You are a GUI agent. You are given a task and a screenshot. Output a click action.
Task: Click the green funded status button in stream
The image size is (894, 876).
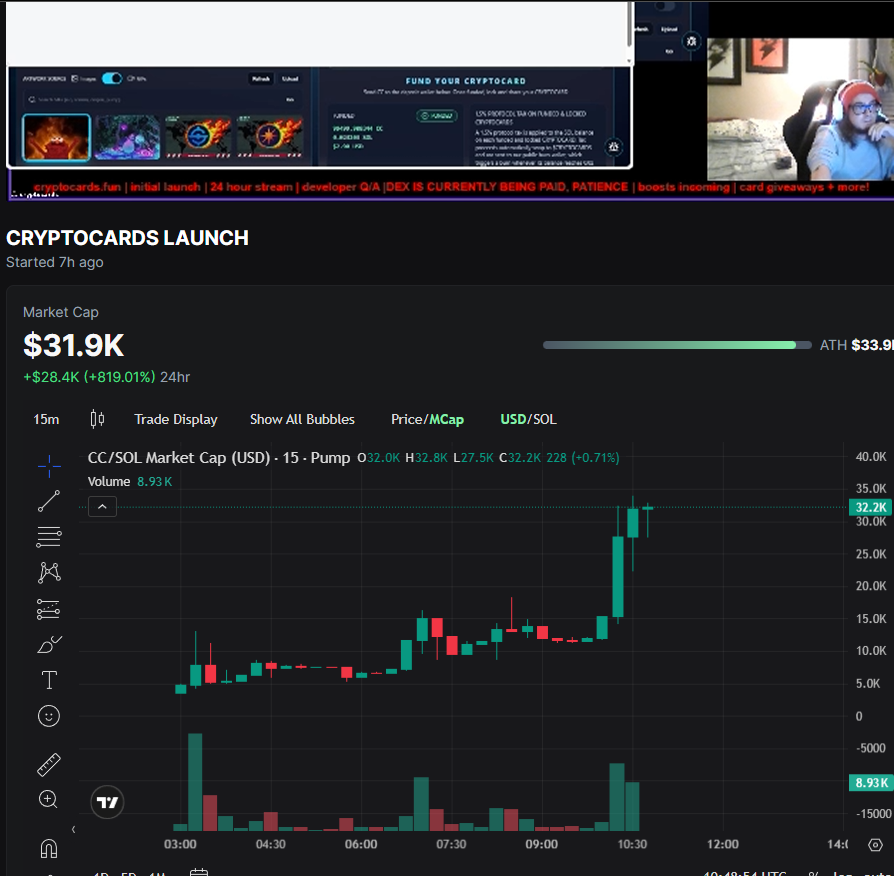[437, 116]
